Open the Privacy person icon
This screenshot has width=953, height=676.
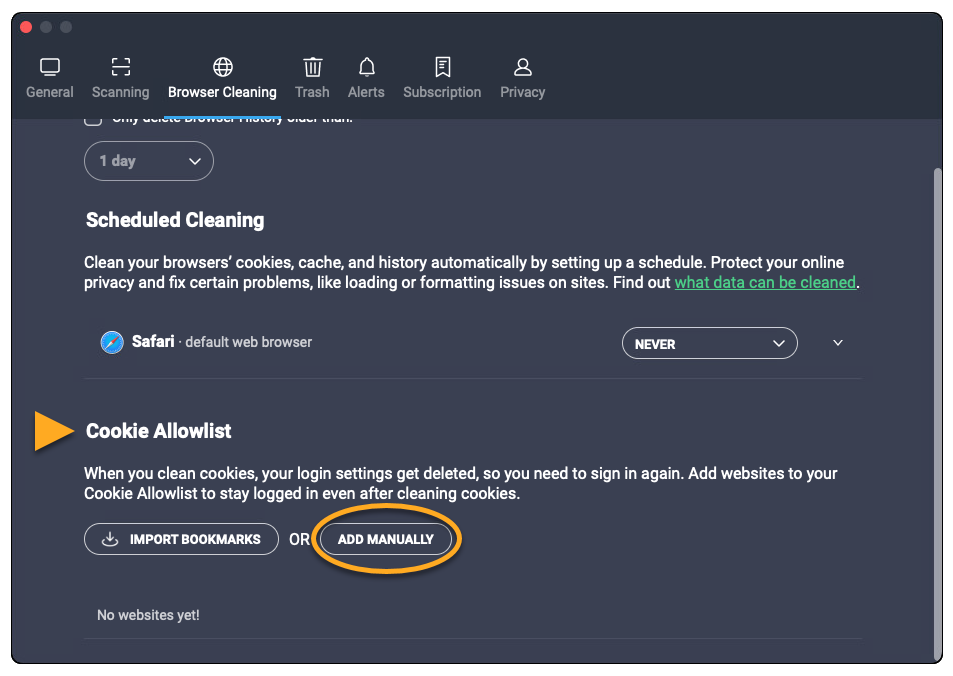click(x=523, y=67)
